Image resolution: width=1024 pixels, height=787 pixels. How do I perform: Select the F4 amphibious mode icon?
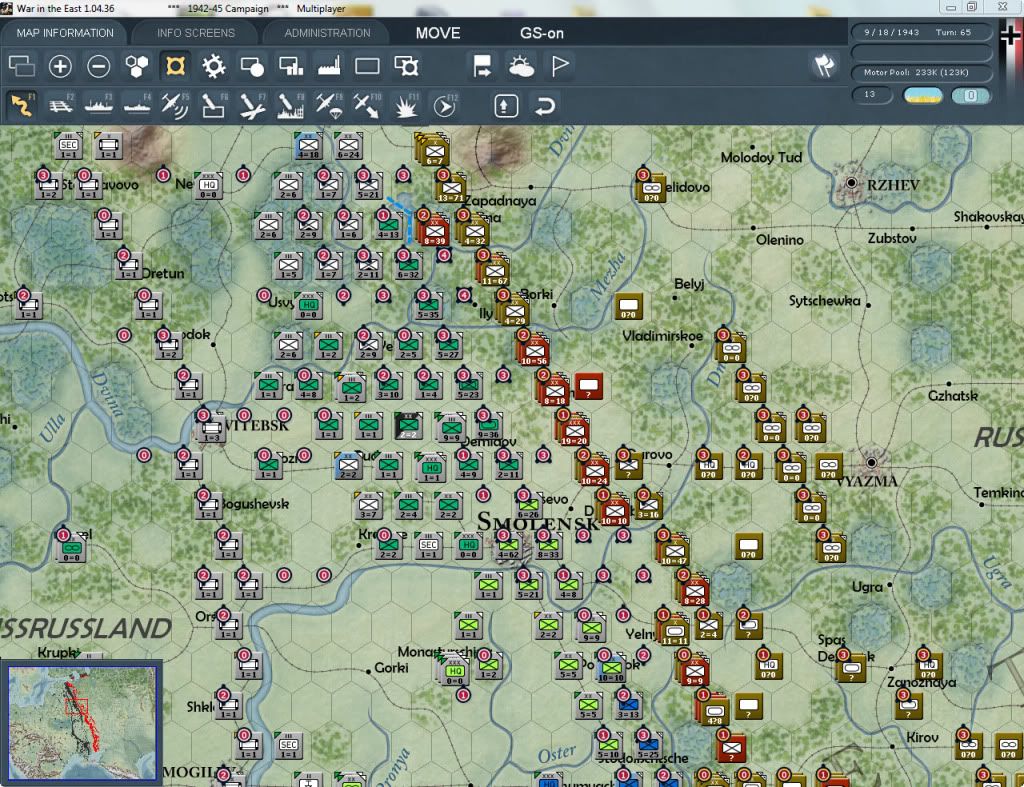point(137,105)
